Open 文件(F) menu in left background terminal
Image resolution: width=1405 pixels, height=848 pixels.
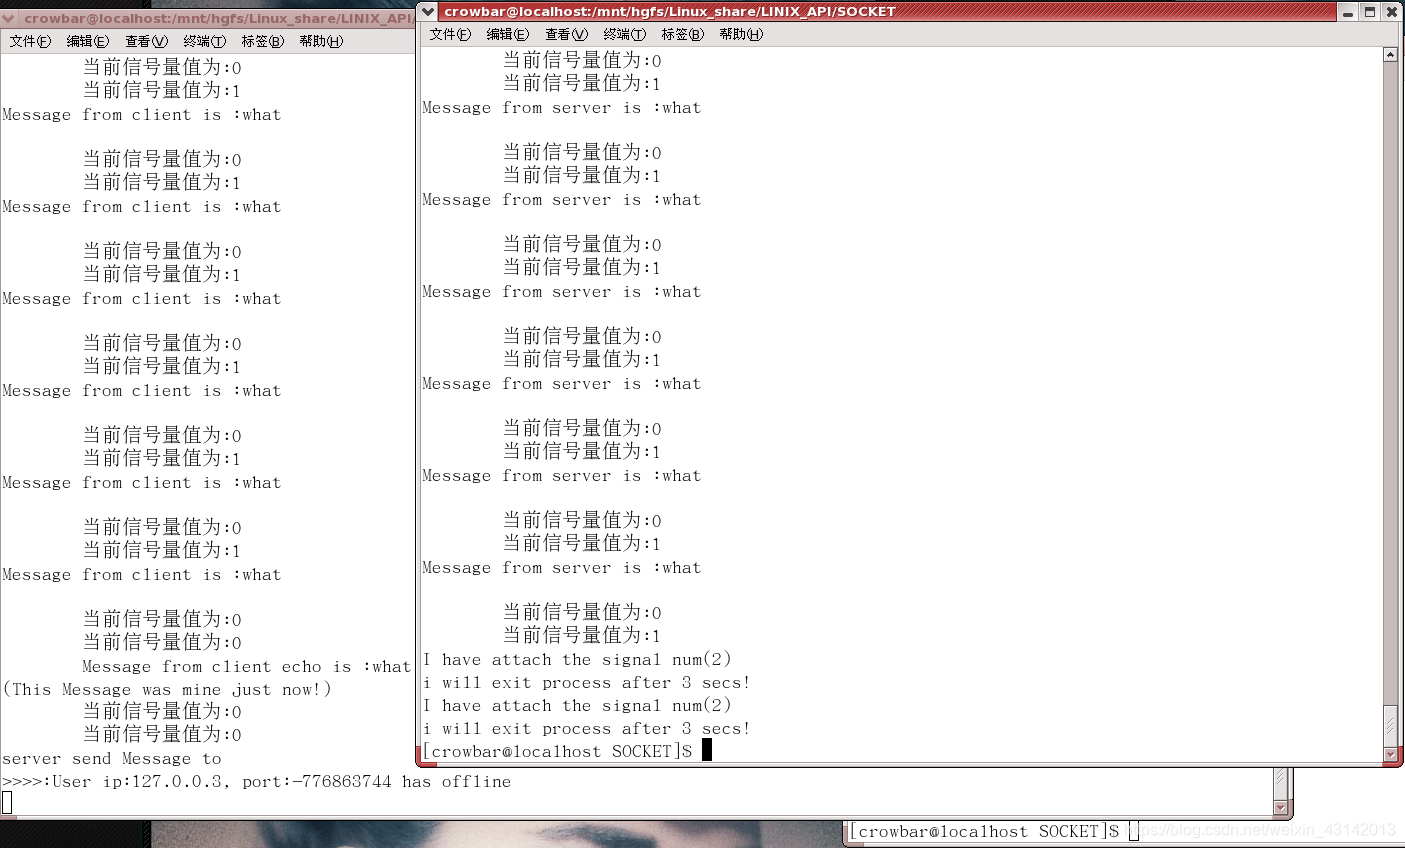click(30, 41)
